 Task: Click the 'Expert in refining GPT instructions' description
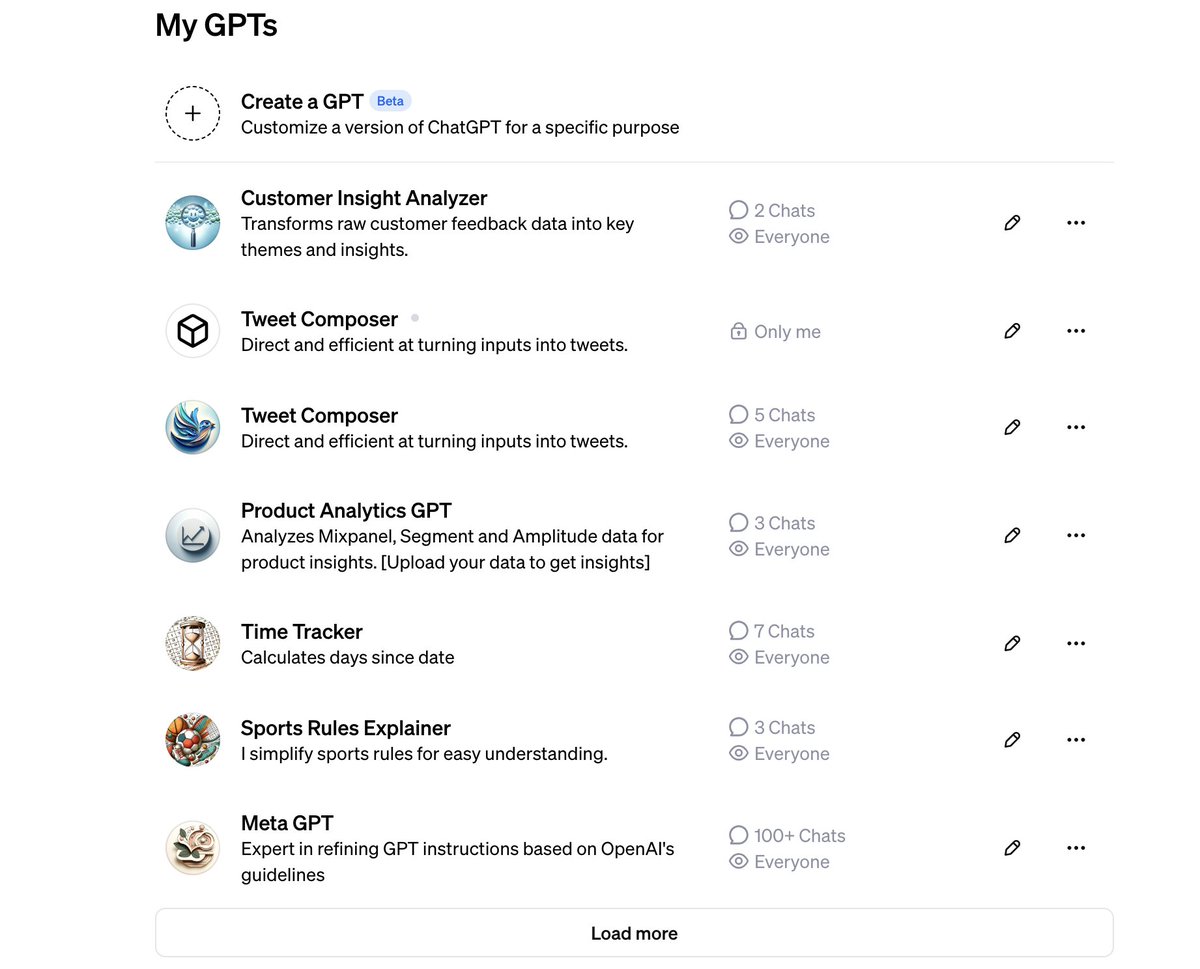[458, 862]
